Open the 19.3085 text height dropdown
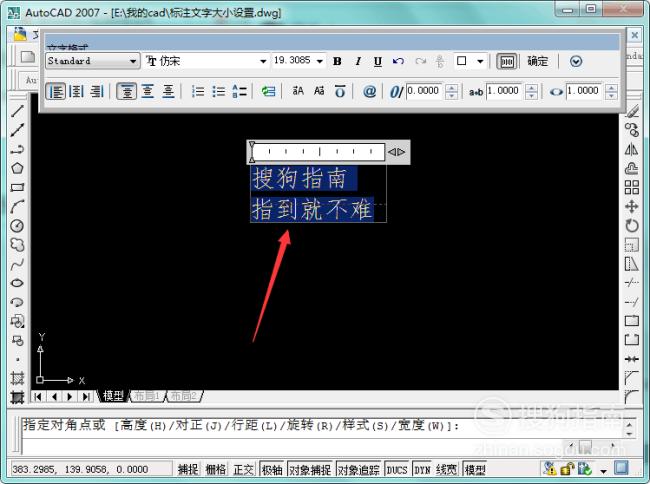Viewport: 650px width, 484px height. click(320, 61)
